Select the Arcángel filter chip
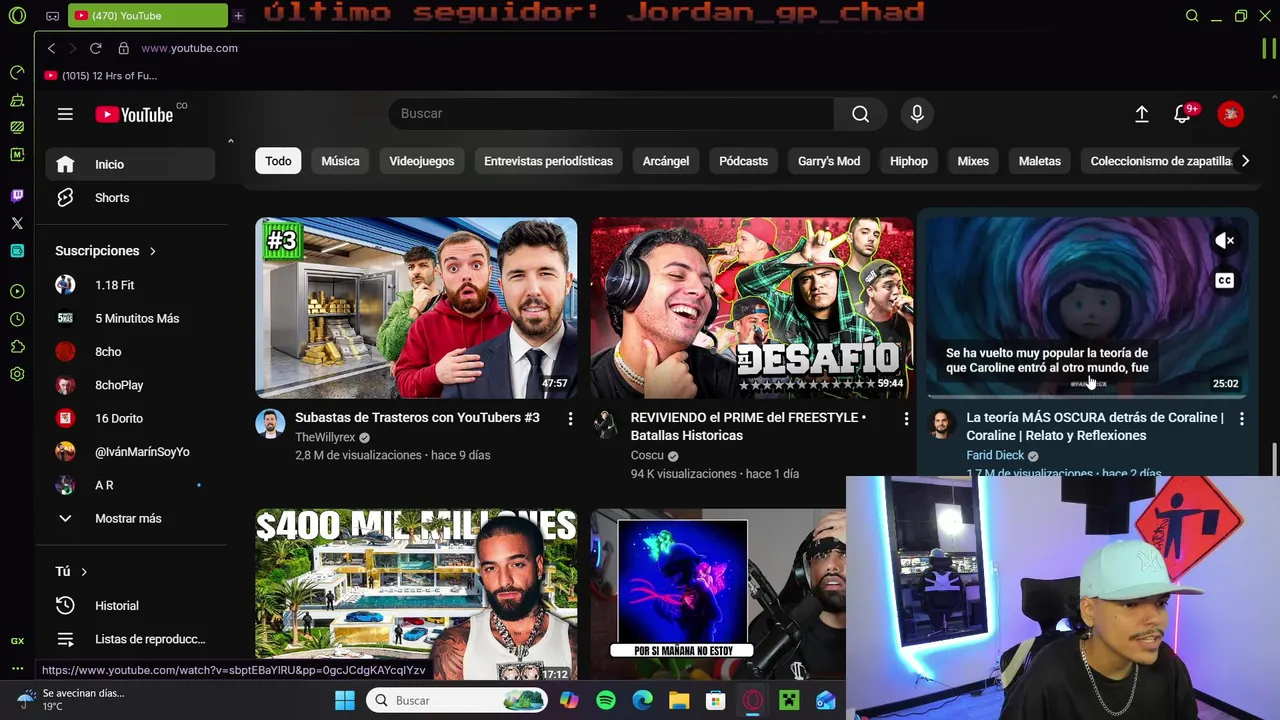Screen dimensions: 1280x720 [x=666, y=161]
